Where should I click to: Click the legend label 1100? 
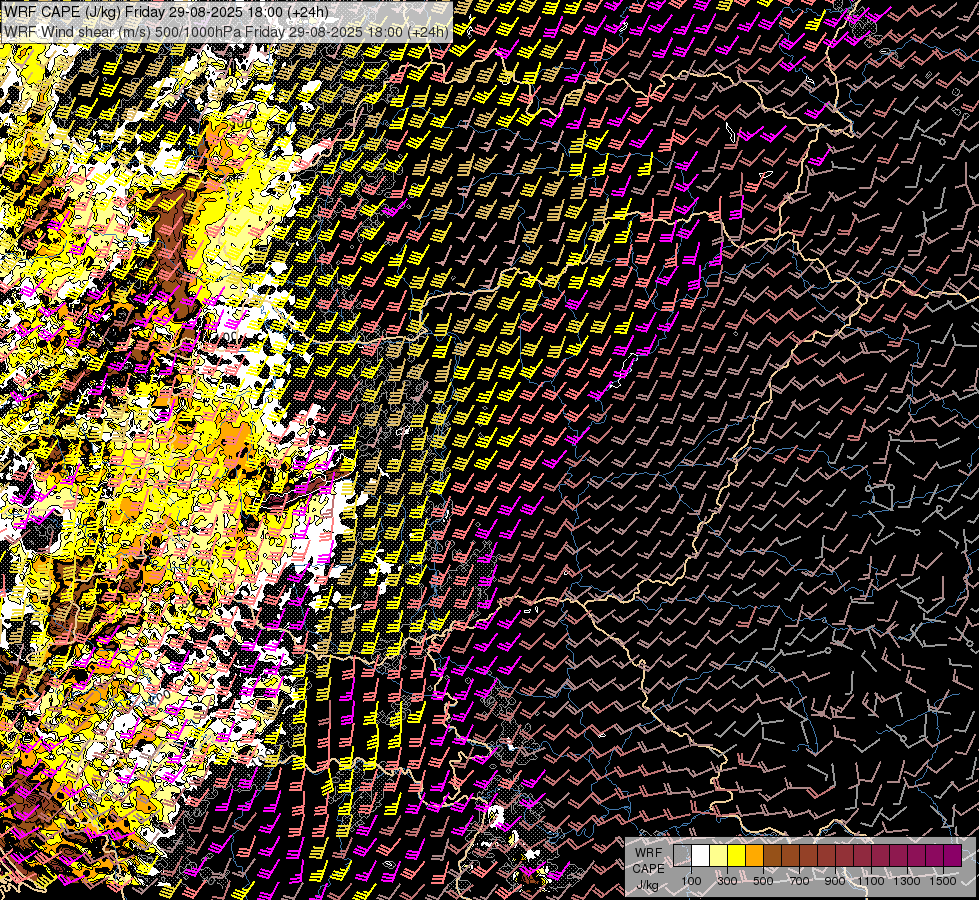[x=871, y=881]
